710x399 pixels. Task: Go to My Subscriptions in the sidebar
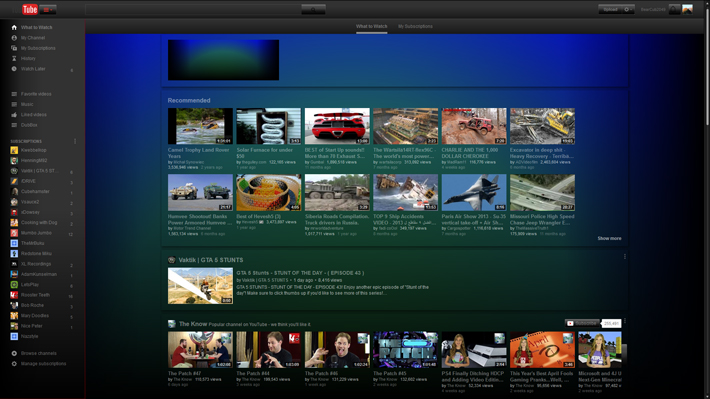[x=38, y=48]
